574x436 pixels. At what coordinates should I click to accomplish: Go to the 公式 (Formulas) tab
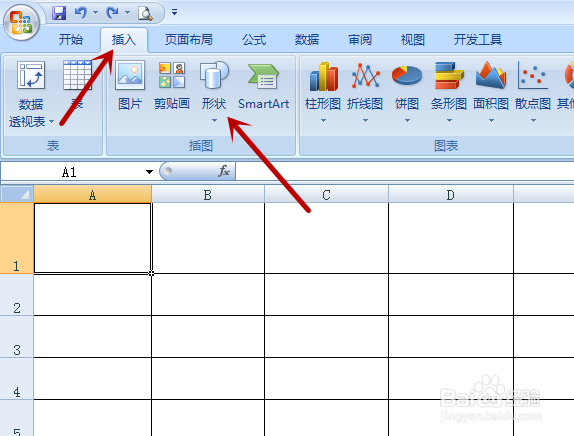click(254, 40)
